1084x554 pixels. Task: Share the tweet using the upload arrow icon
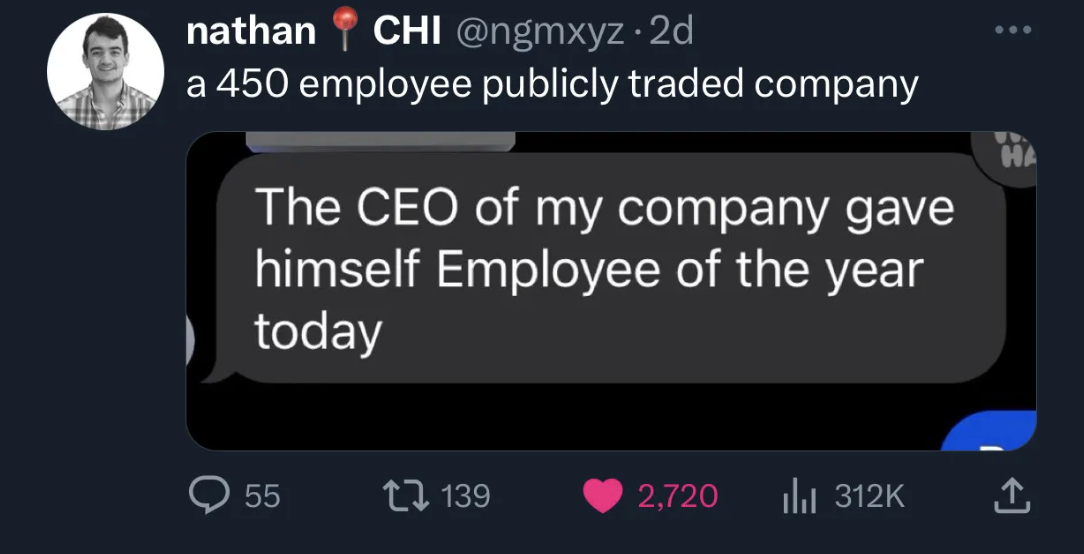[1012, 495]
